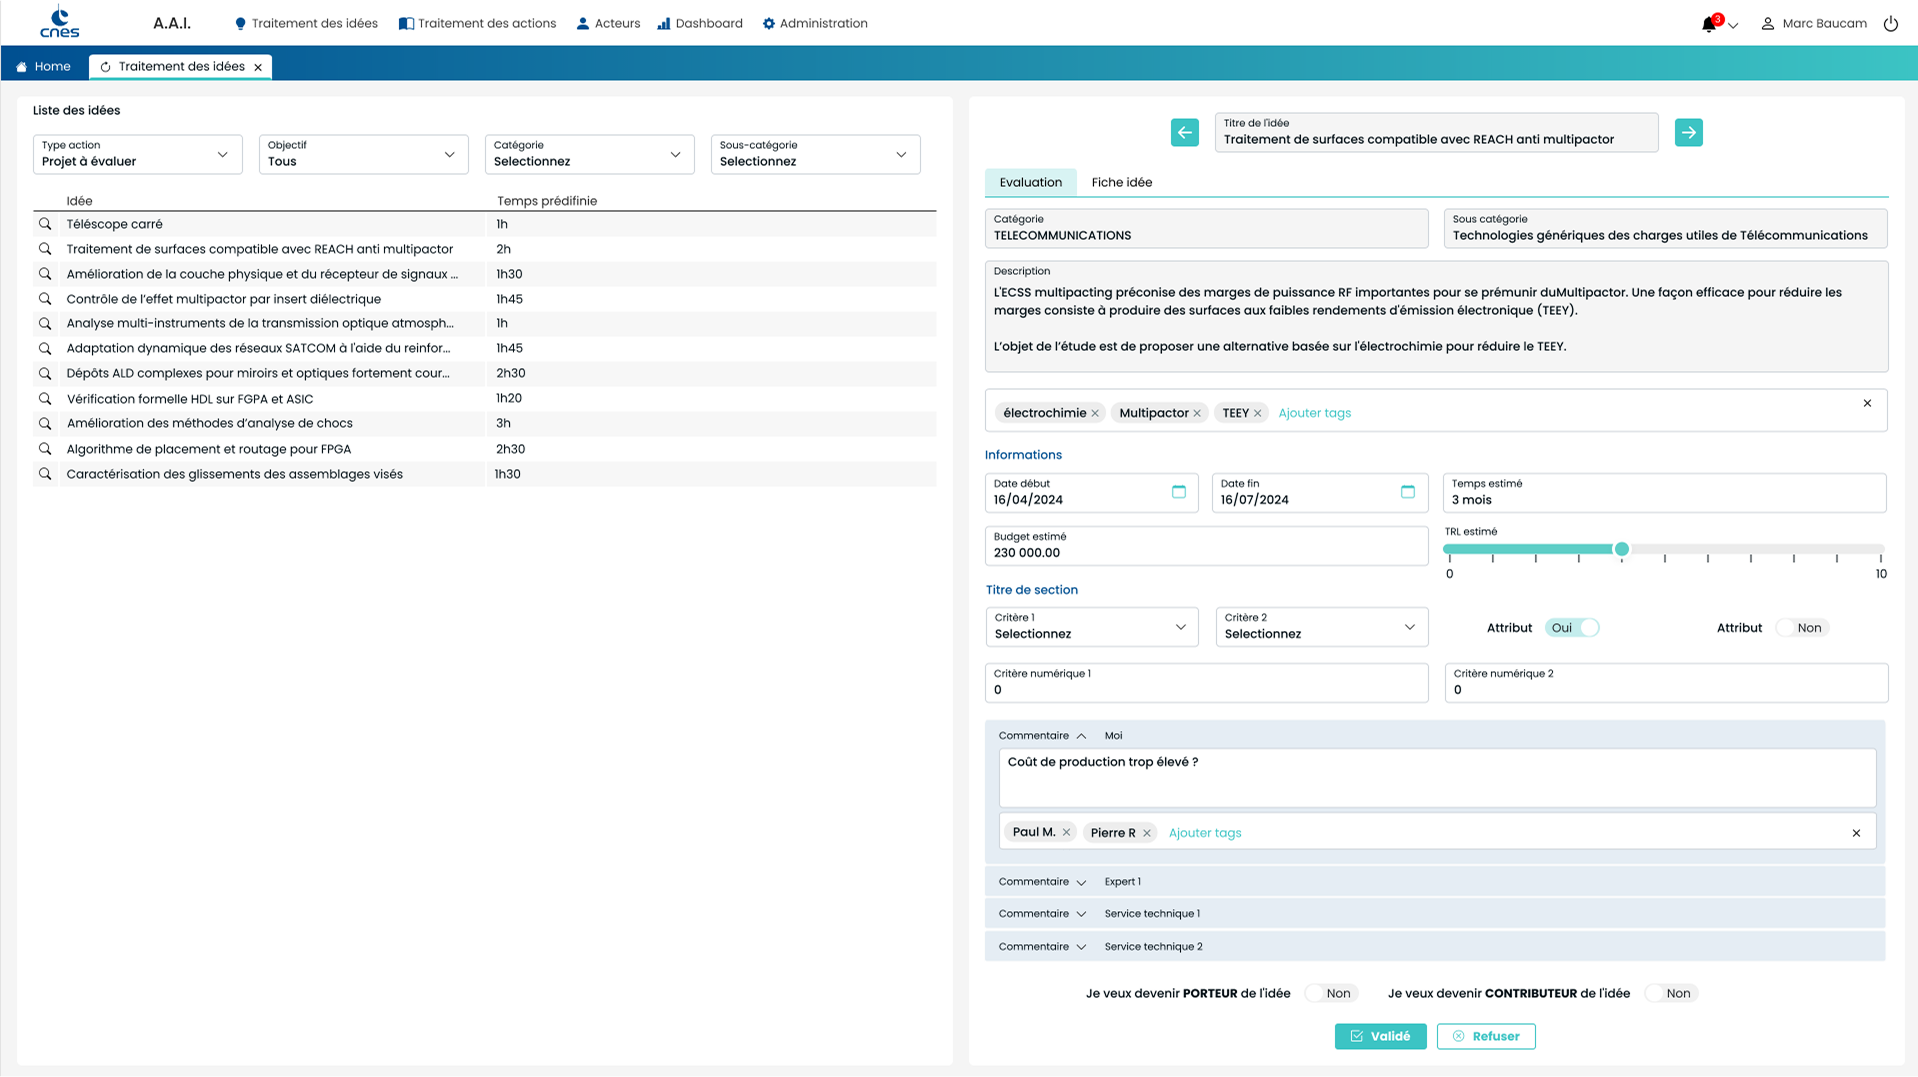Open the Date début calendar picker
This screenshot has width=1918, height=1077.
[x=1178, y=492]
